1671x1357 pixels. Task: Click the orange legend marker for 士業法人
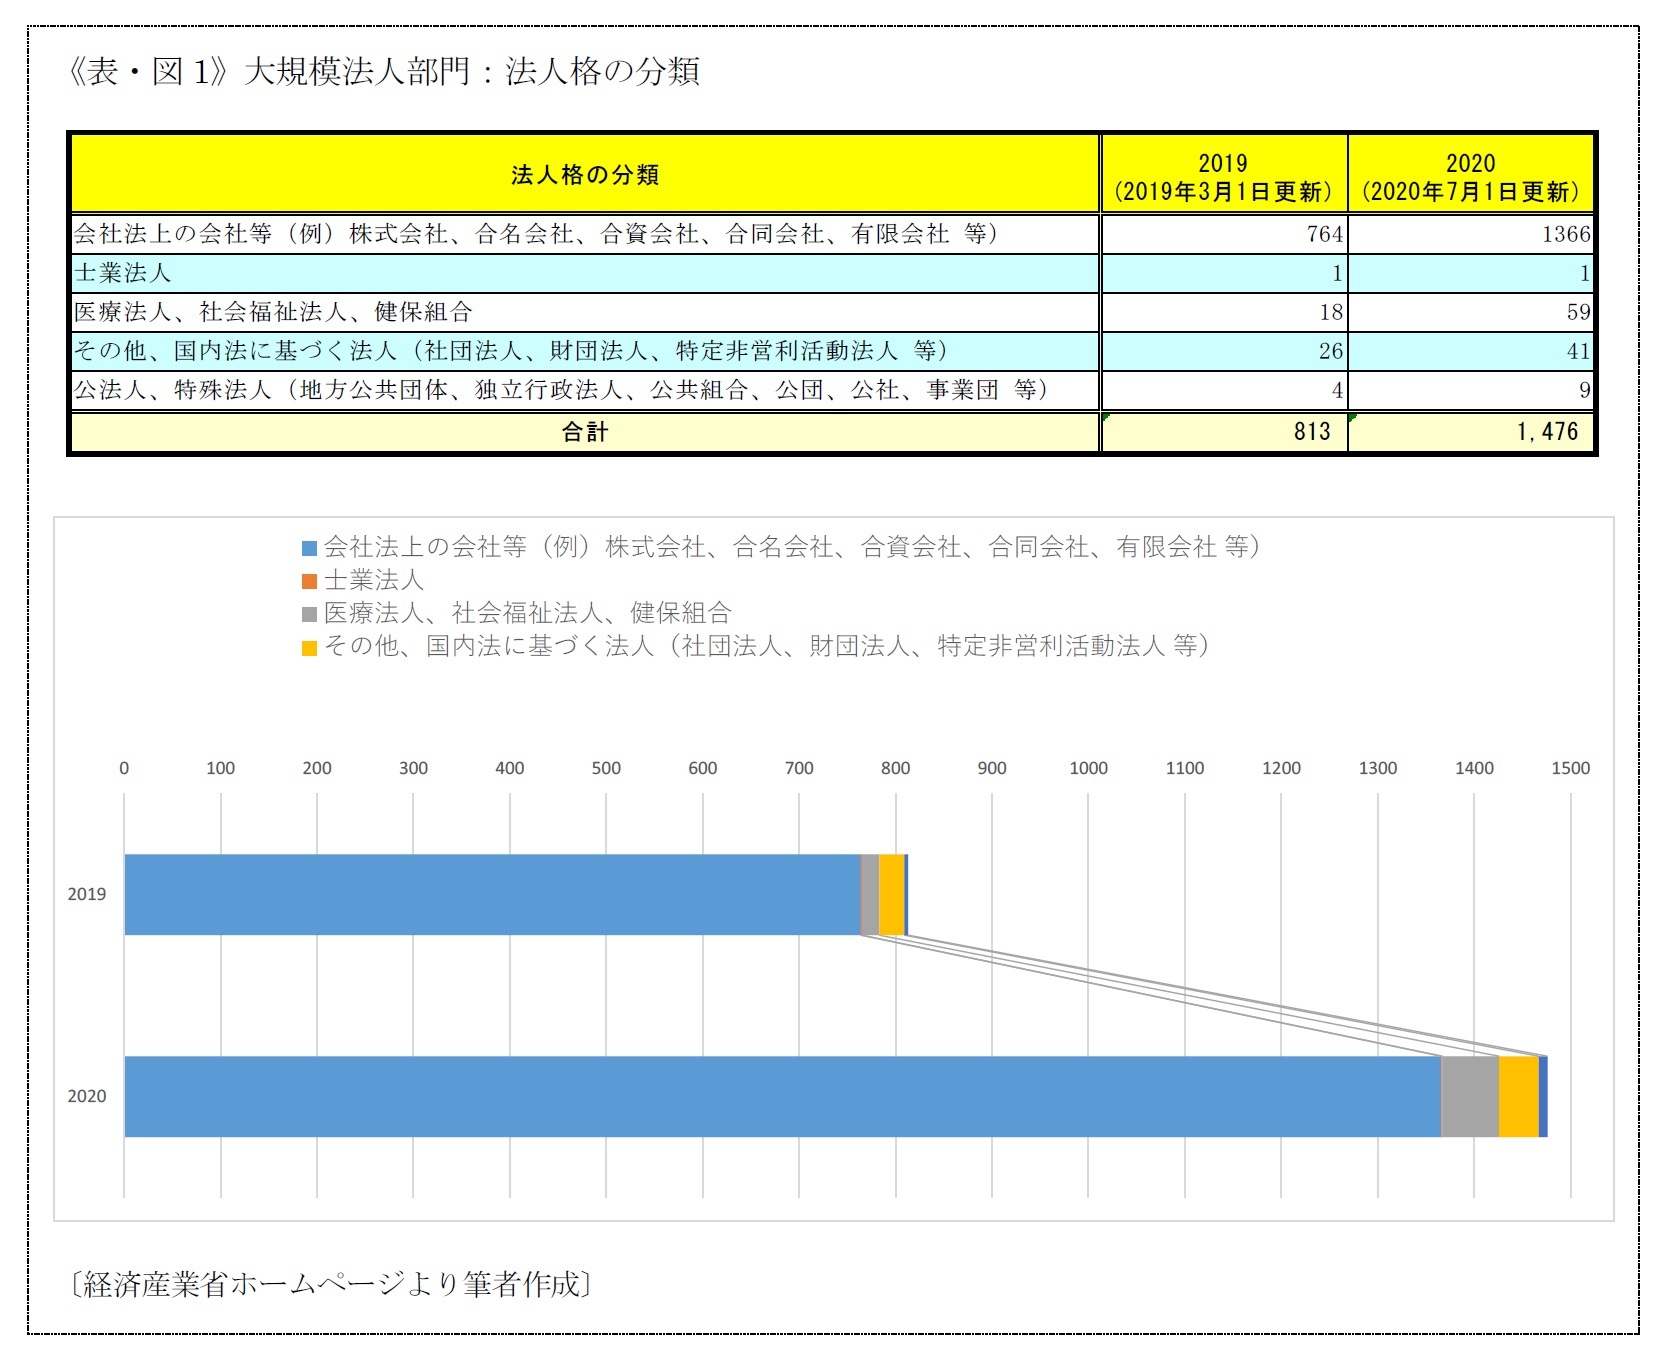[307, 581]
